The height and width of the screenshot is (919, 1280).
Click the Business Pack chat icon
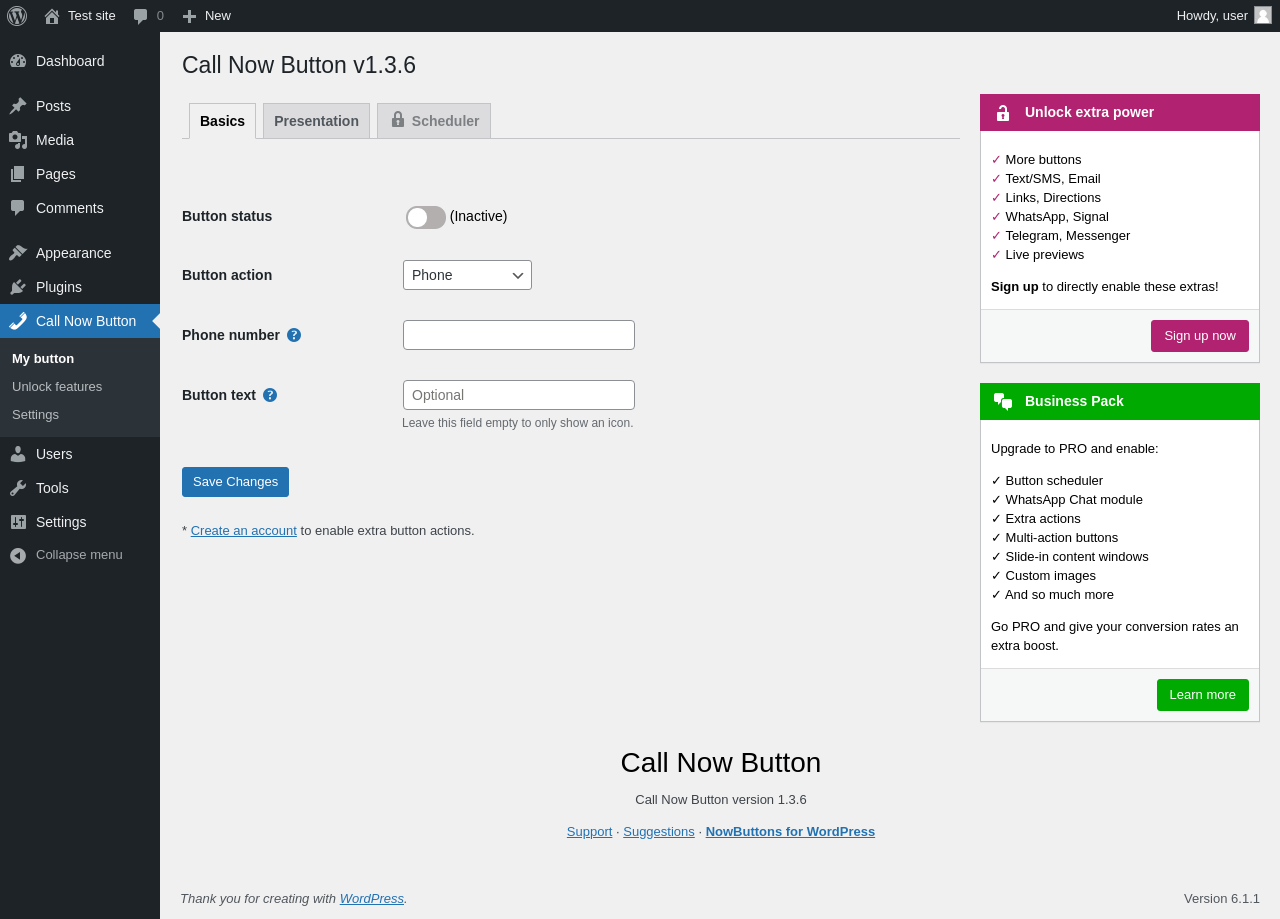pyautogui.click(x=1003, y=402)
